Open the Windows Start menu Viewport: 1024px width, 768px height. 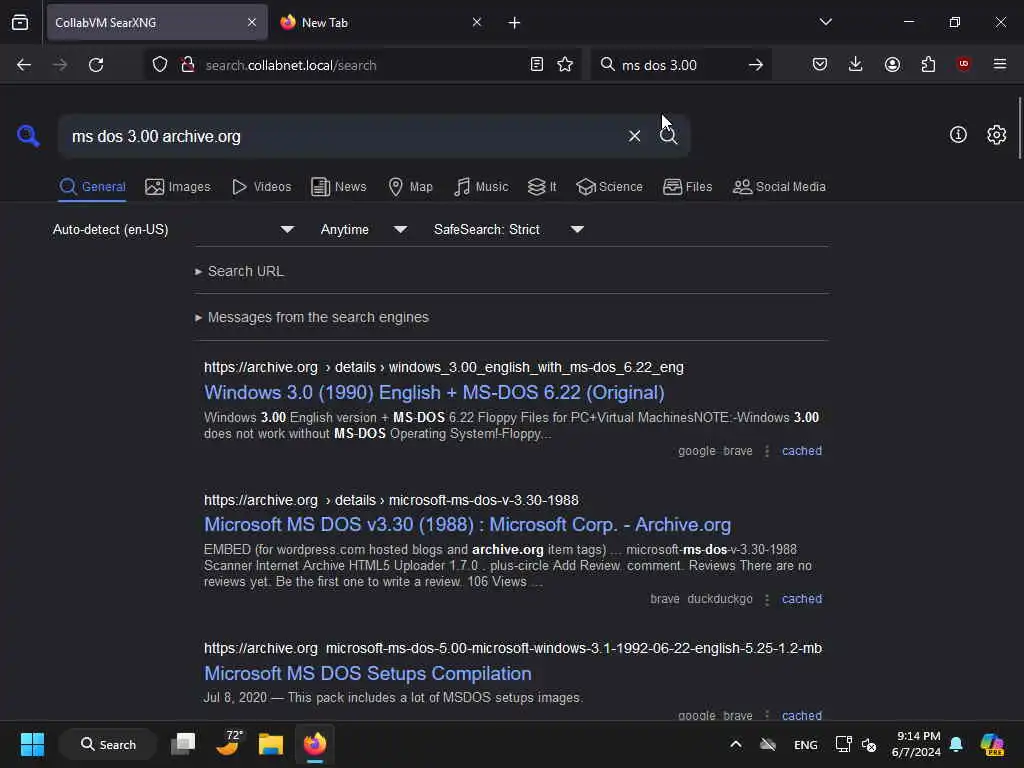32,744
